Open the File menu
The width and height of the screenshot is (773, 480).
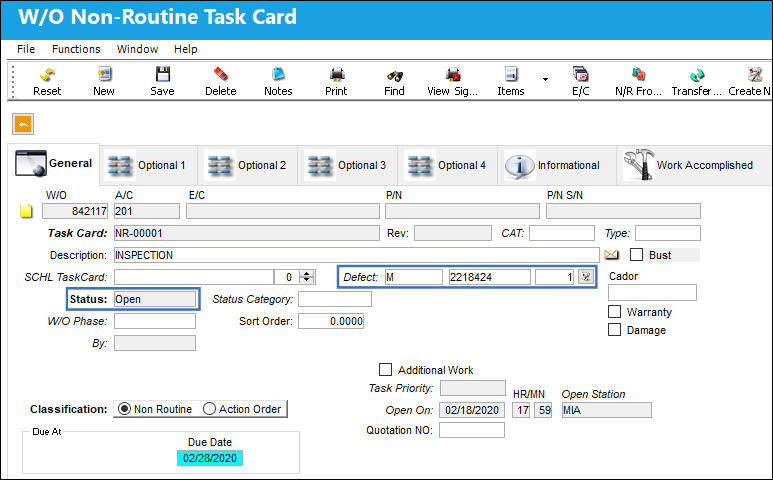tap(26, 49)
